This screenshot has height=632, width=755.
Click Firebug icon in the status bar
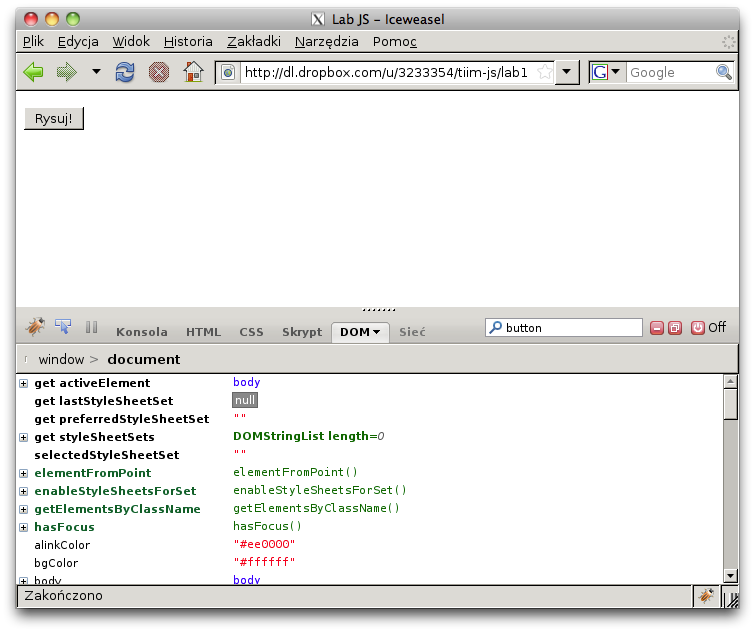706,596
